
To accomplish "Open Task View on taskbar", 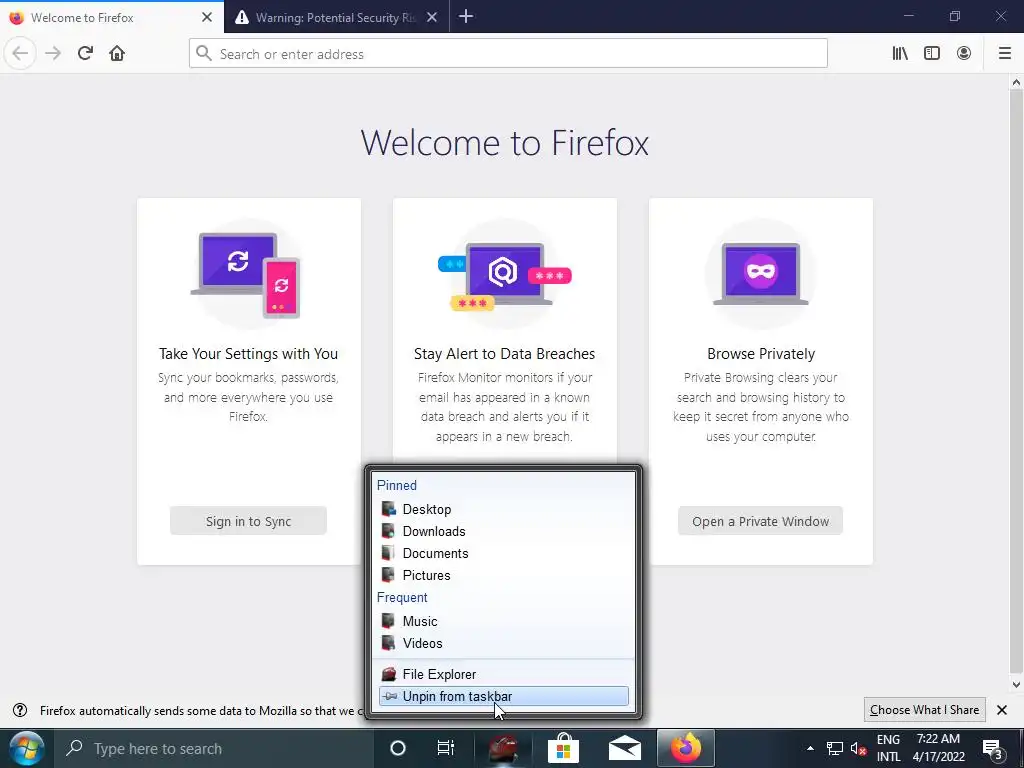I will pos(445,748).
